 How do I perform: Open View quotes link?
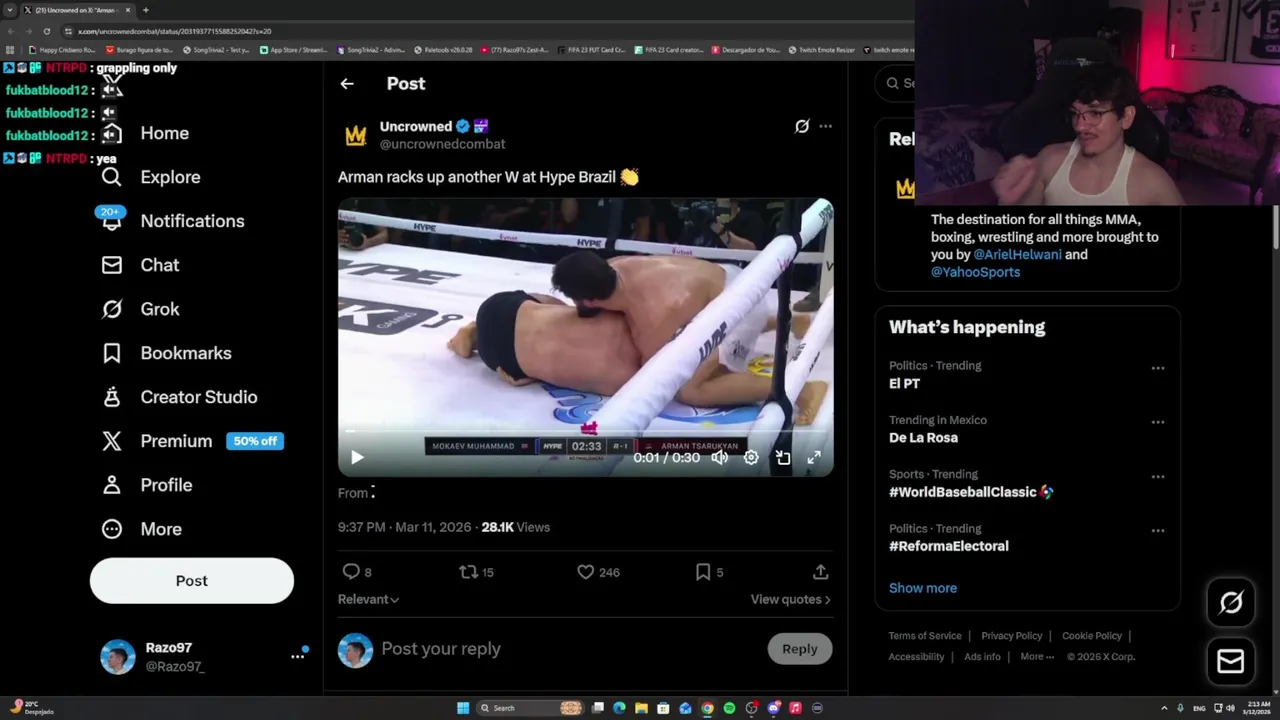point(790,599)
